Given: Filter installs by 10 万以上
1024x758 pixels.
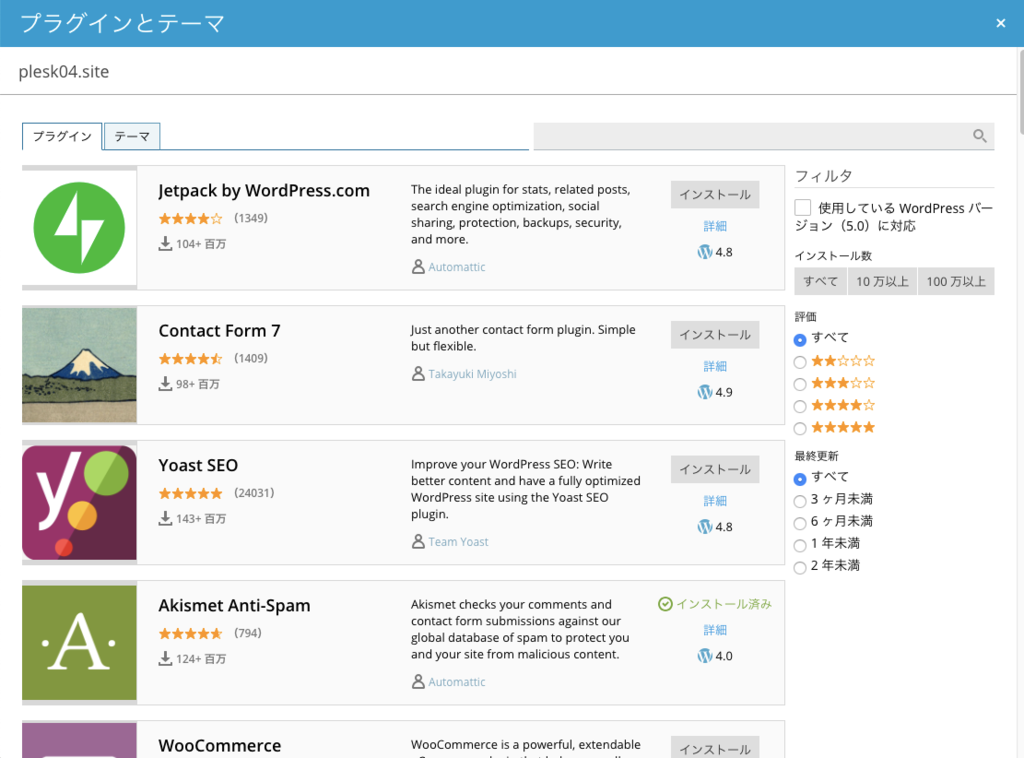Looking at the screenshot, I should (x=882, y=281).
